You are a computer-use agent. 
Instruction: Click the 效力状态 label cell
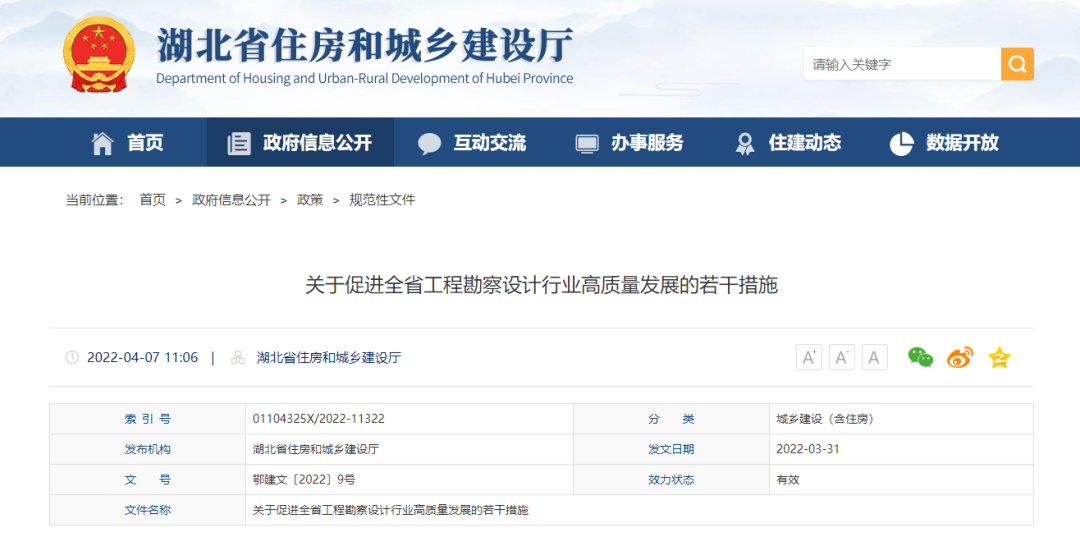671,479
